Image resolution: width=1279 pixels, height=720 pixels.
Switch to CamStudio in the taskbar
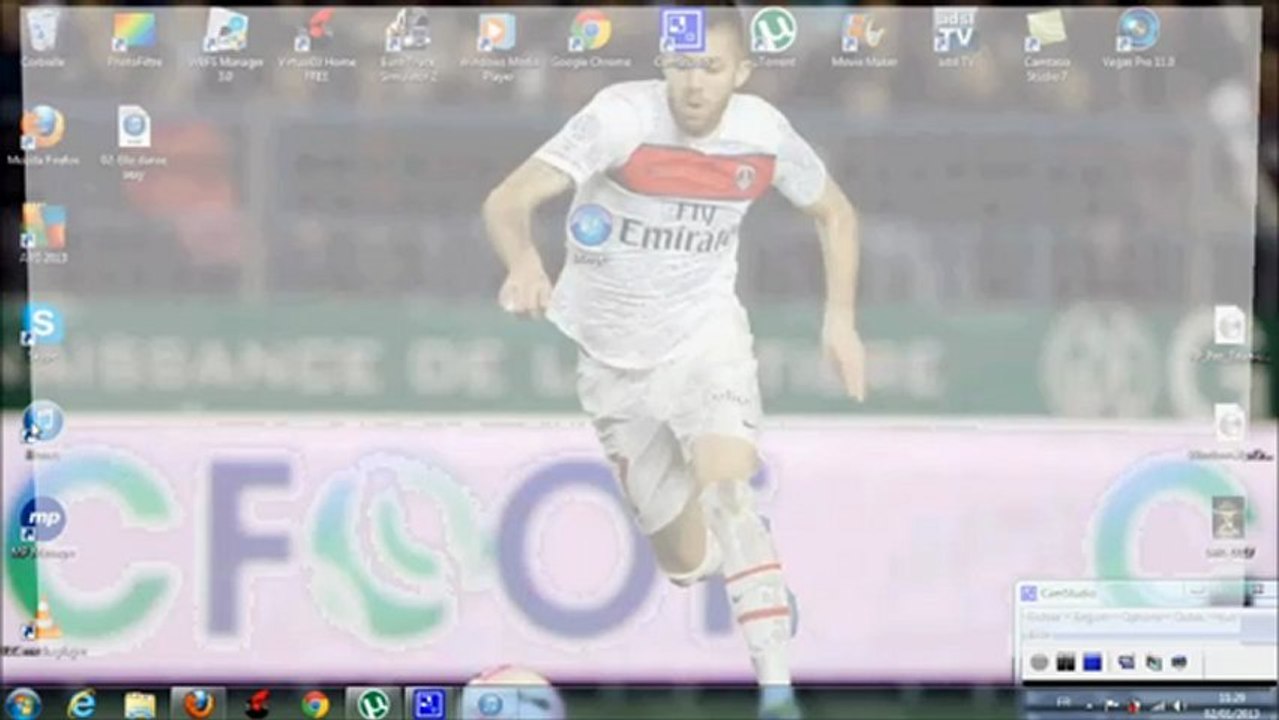pyautogui.click(x=430, y=703)
